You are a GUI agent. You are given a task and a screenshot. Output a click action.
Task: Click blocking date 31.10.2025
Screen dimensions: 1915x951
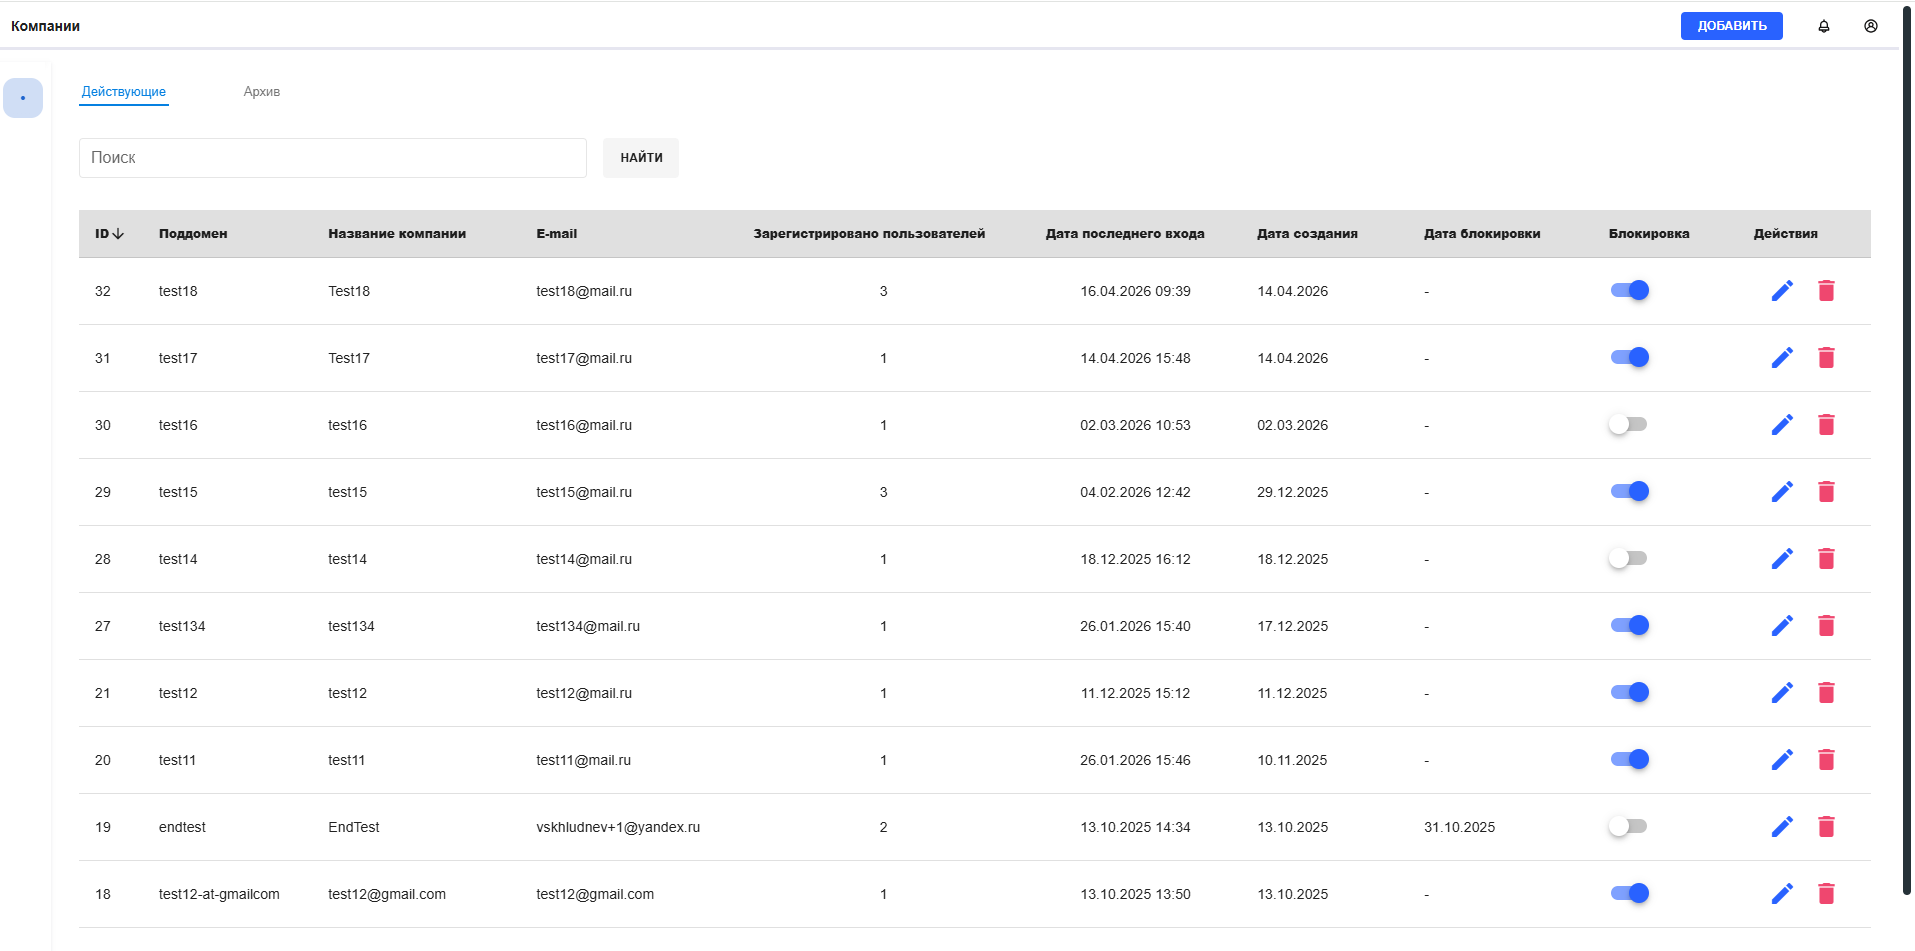(1459, 827)
